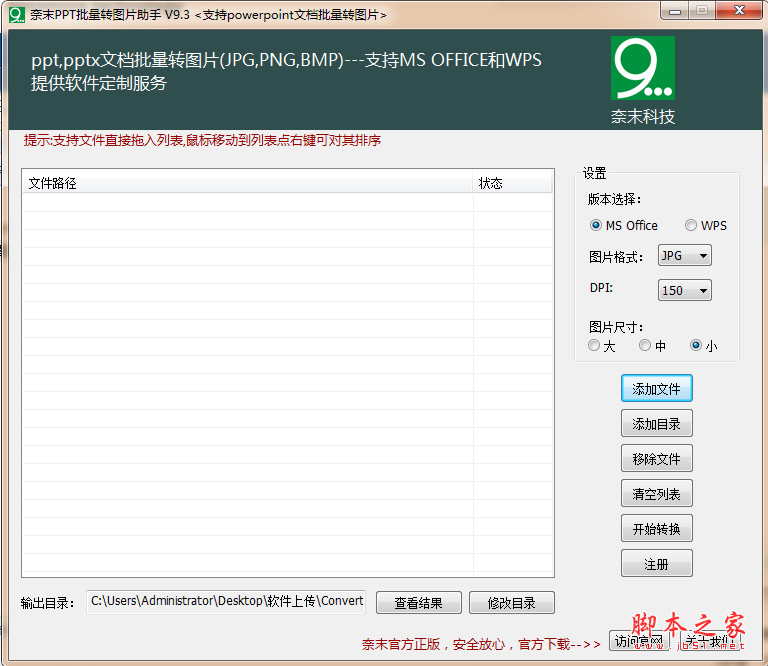Open the JPG image format dropdown
Image resolution: width=768 pixels, height=666 pixels.
pos(685,256)
